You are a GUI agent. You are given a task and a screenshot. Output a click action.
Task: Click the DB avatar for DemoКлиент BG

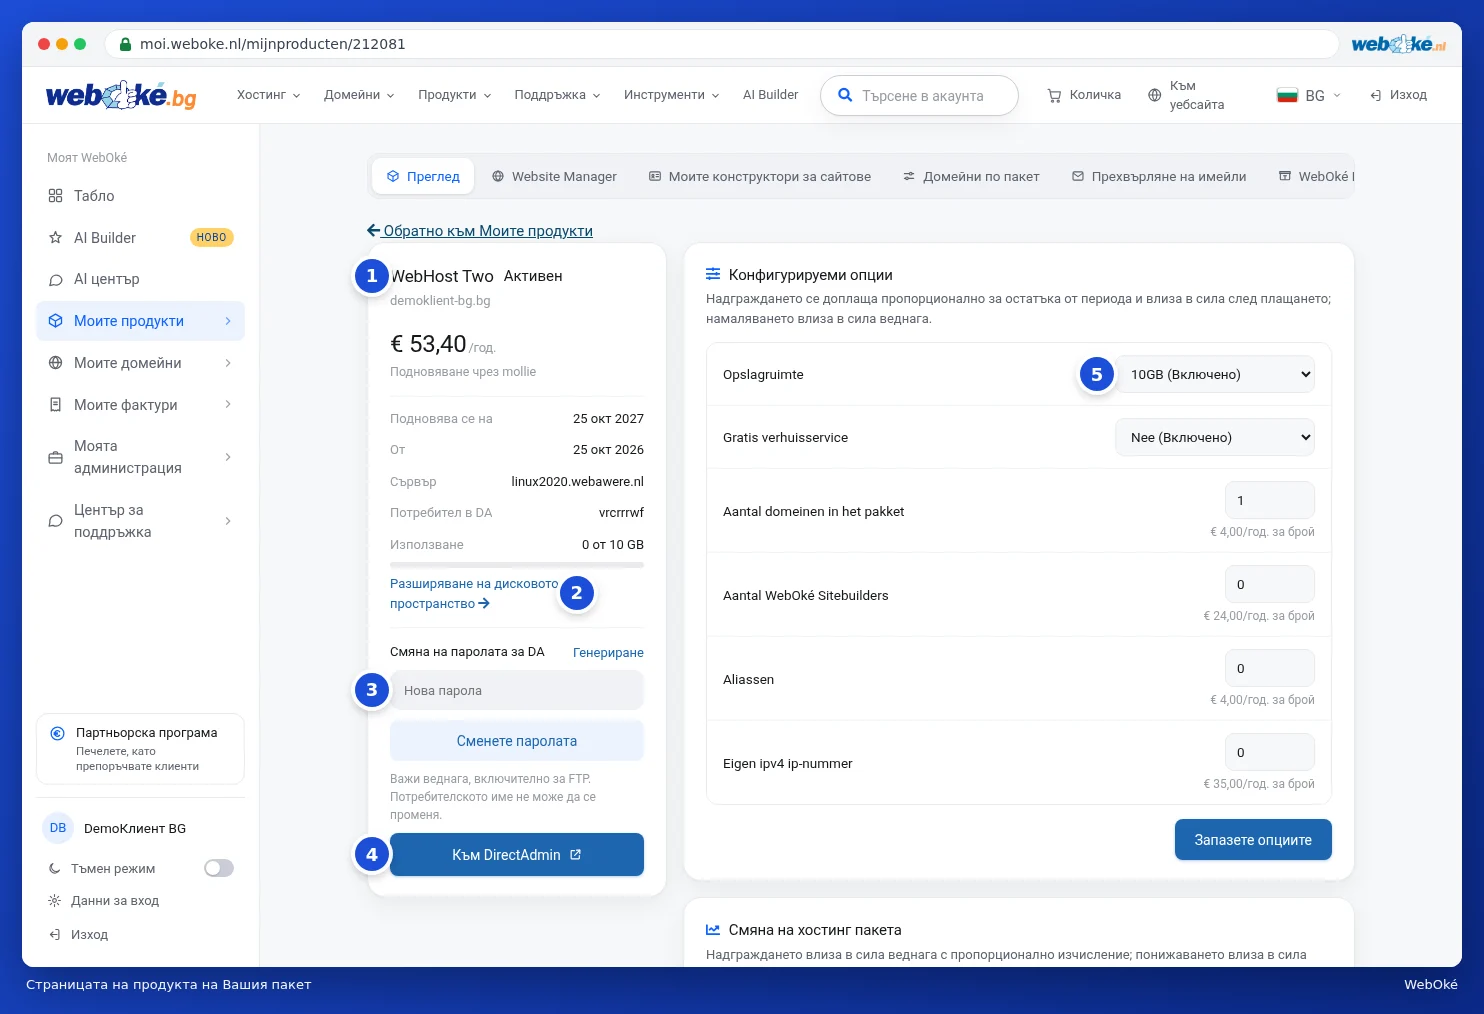pos(58,828)
